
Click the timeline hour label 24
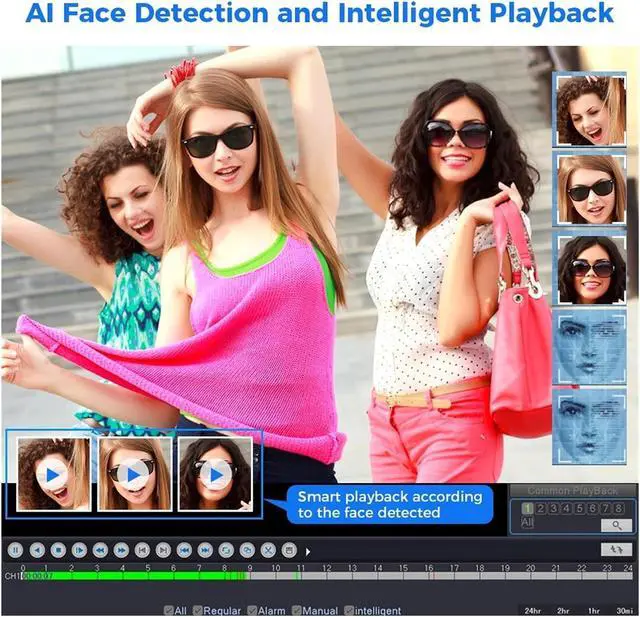click(628, 568)
